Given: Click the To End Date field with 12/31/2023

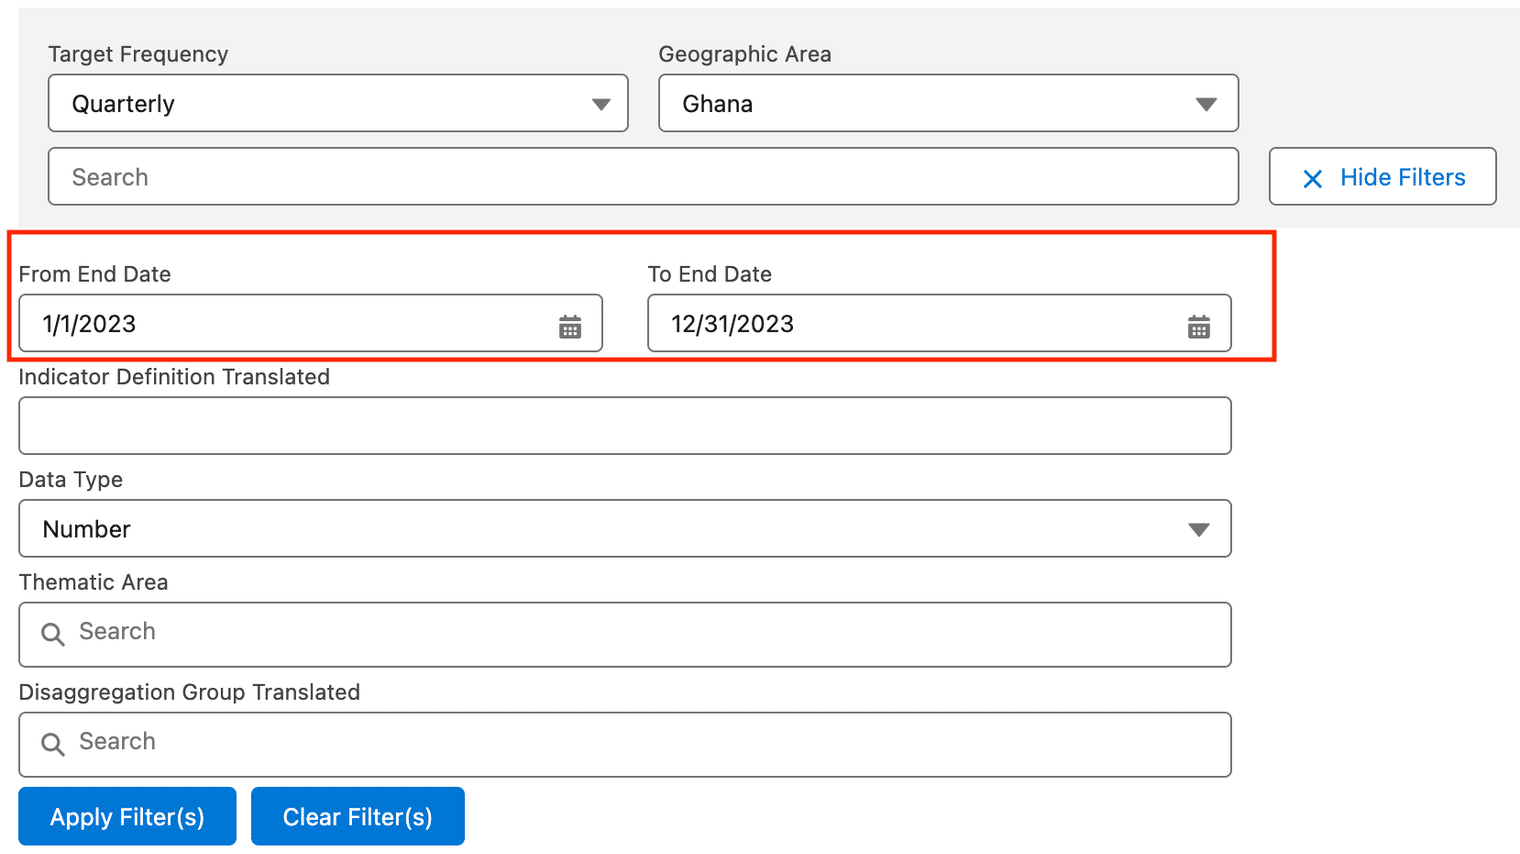Looking at the screenshot, I should [x=939, y=323].
